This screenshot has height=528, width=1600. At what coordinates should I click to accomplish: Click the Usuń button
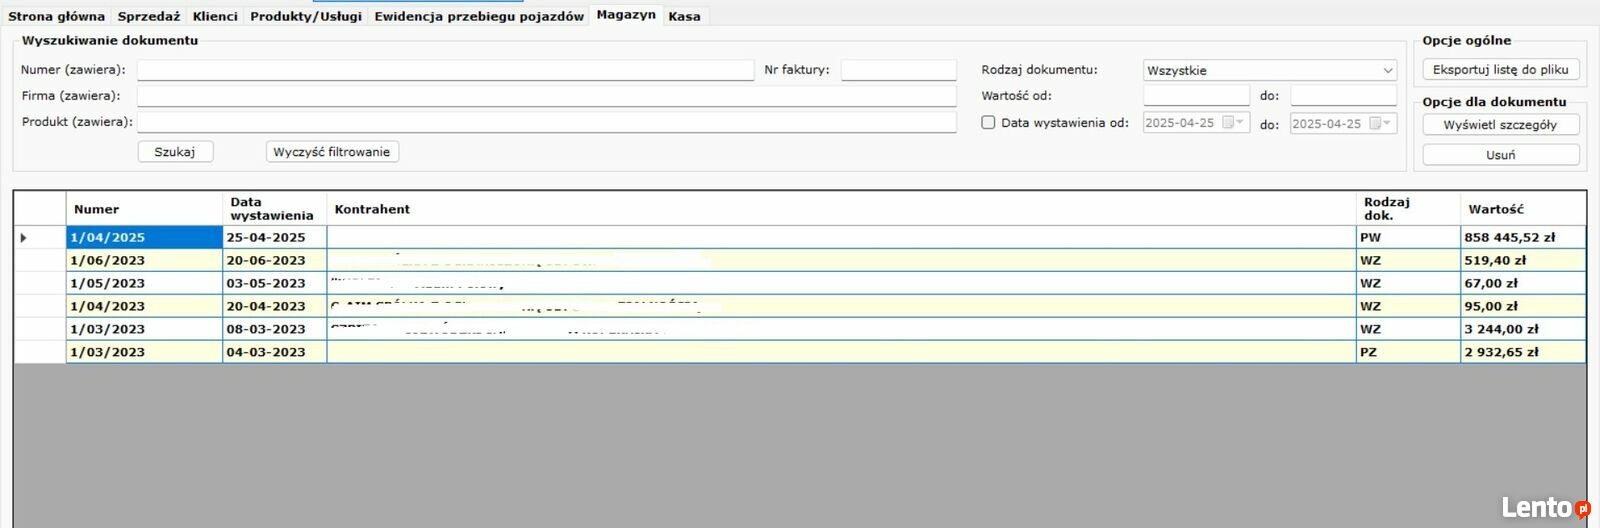[1500, 155]
